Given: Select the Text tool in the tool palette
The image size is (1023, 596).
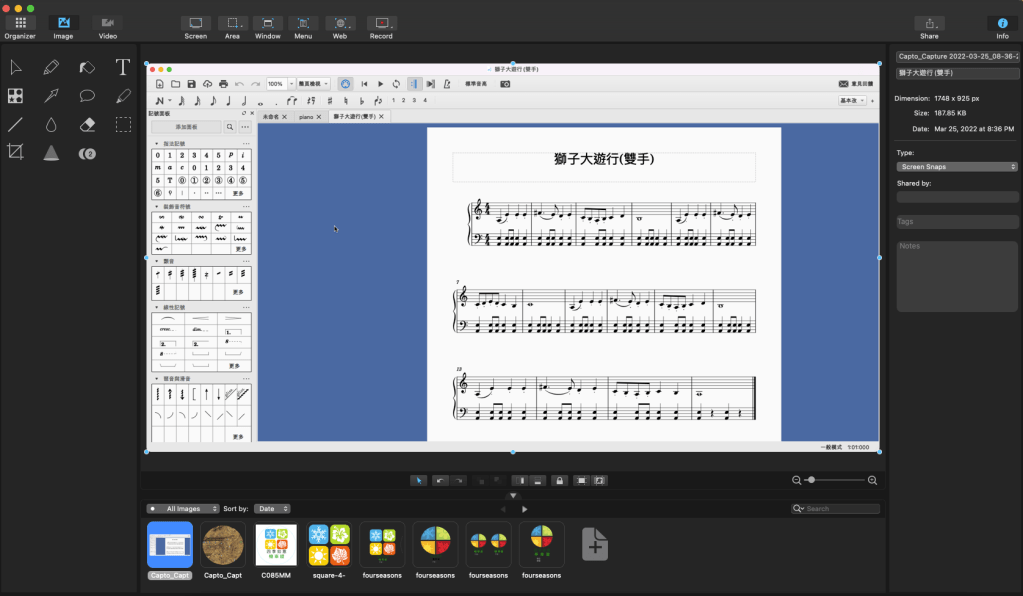Looking at the screenshot, I should tap(122, 67).
